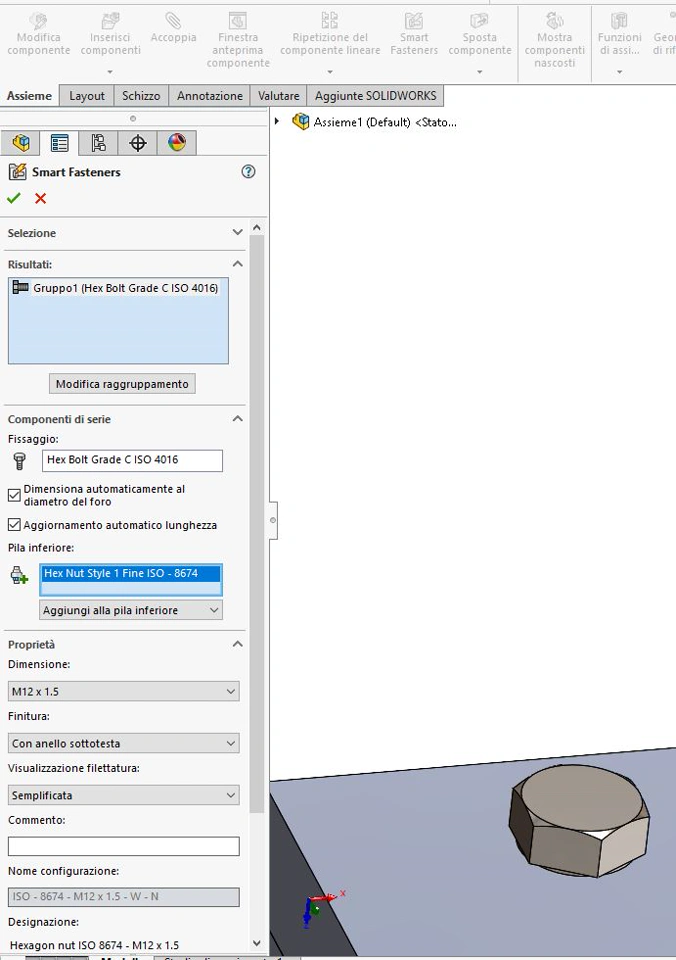Switch to the Annotazione tab

[x=209, y=96]
